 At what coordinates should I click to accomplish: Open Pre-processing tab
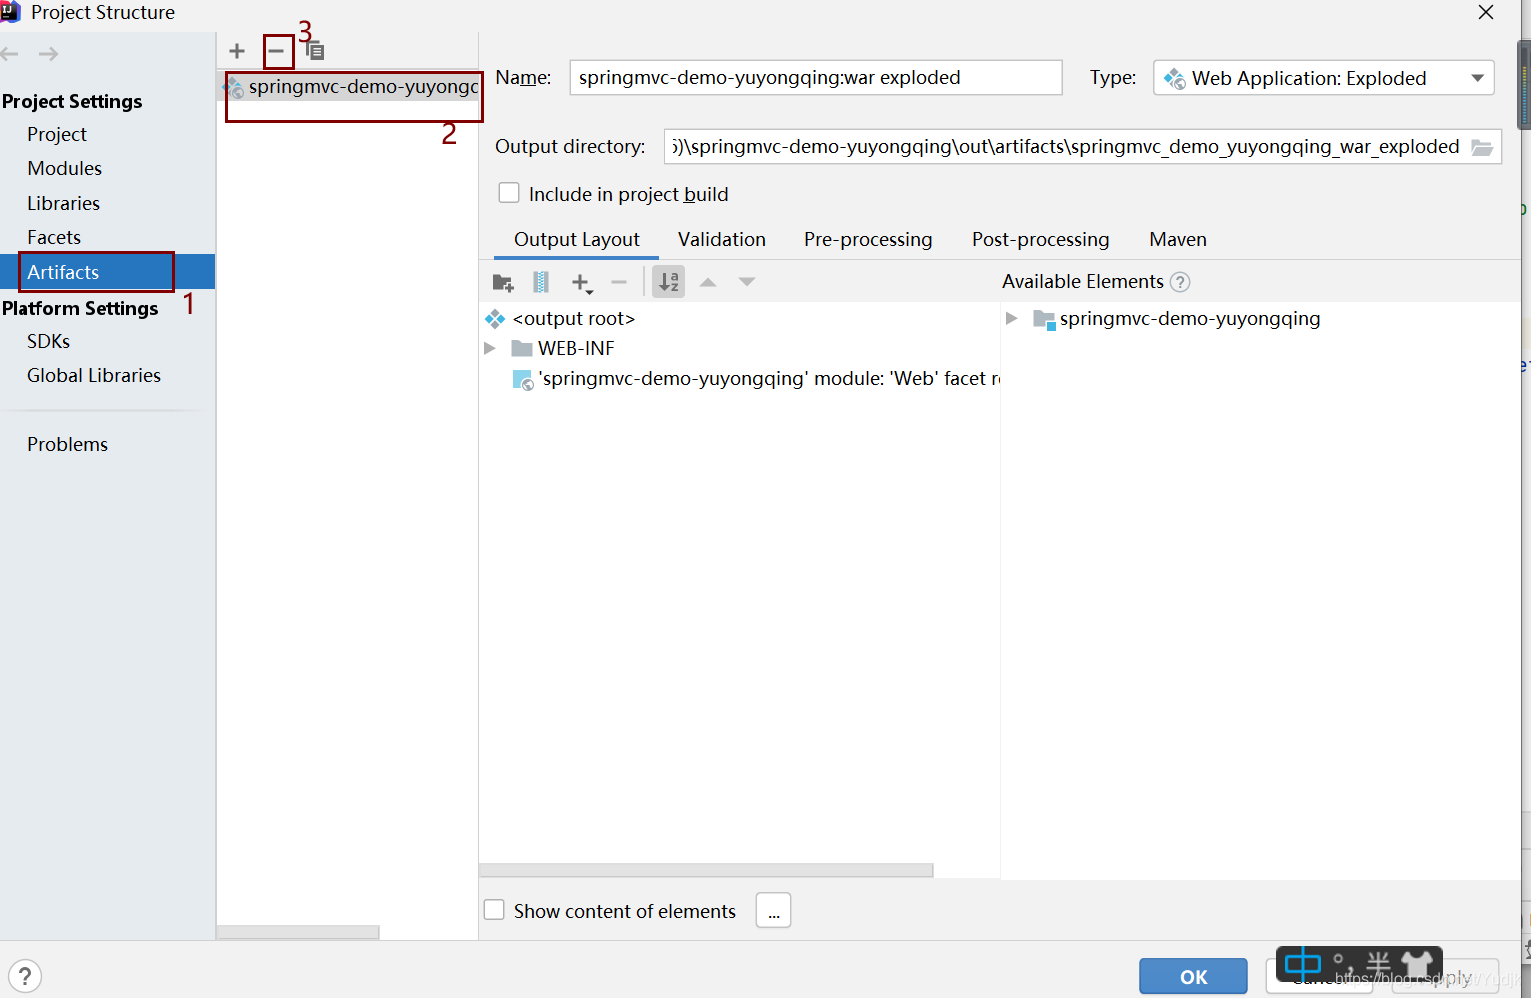[868, 240]
